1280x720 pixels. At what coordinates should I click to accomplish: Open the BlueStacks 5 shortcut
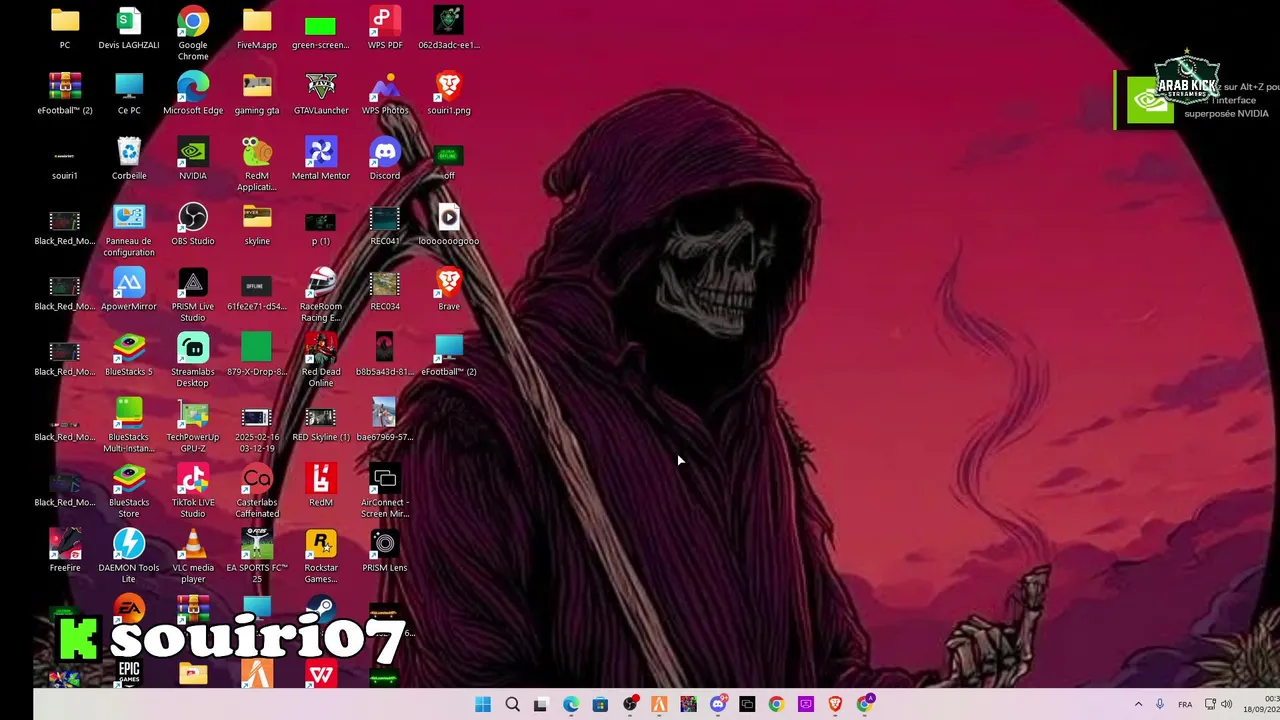(x=129, y=356)
